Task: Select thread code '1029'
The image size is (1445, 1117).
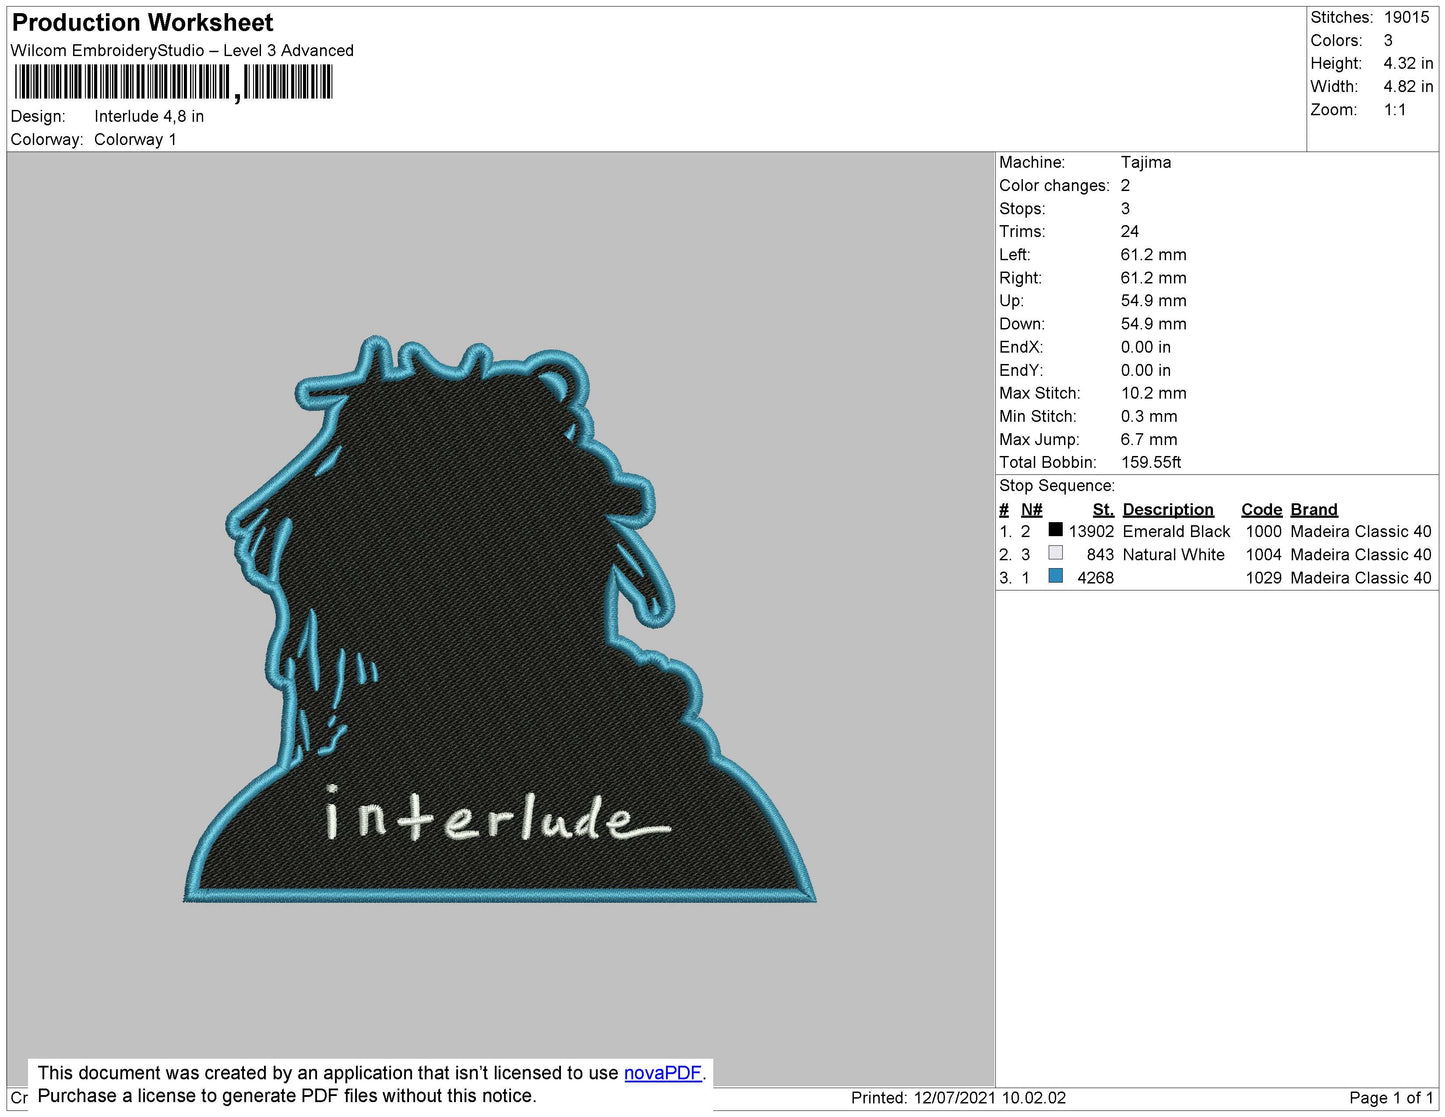Action: point(1263,577)
